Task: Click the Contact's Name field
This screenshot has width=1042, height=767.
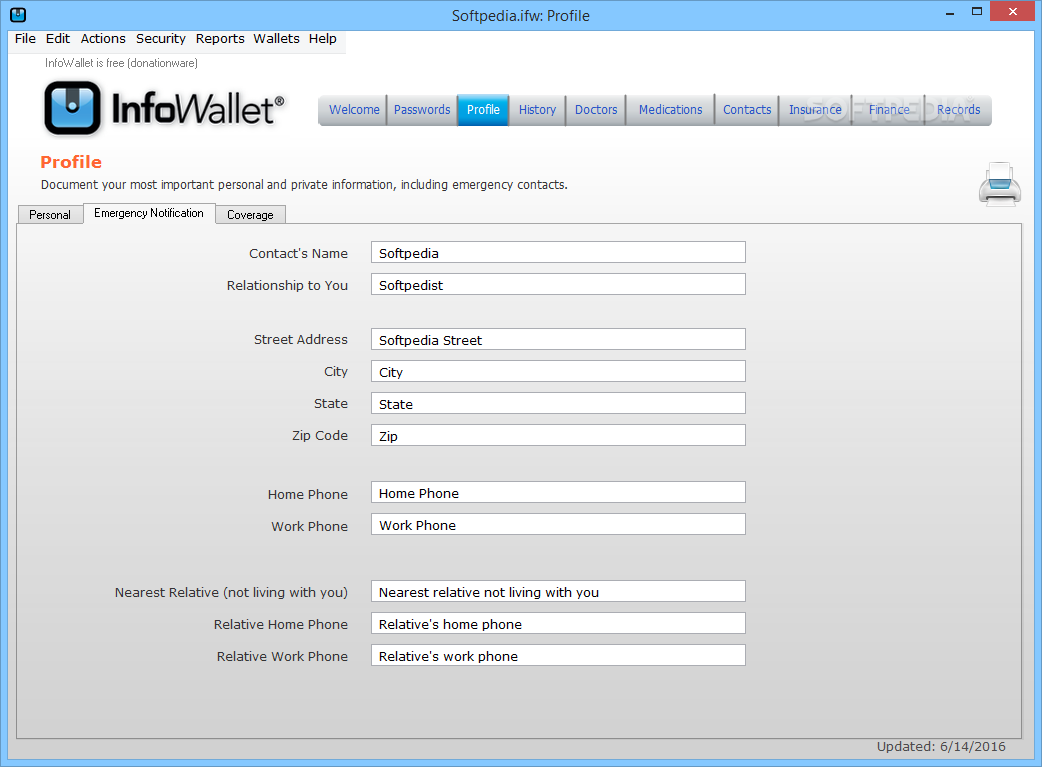Action: pyautogui.click(x=558, y=253)
